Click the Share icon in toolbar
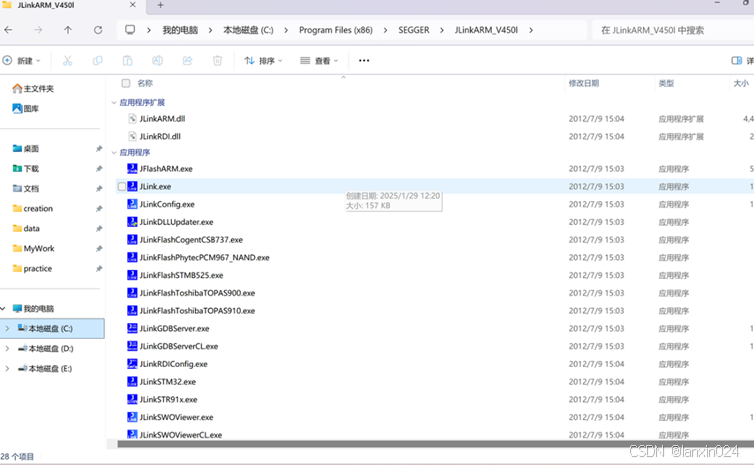 pyautogui.click(x=188, y=61)
